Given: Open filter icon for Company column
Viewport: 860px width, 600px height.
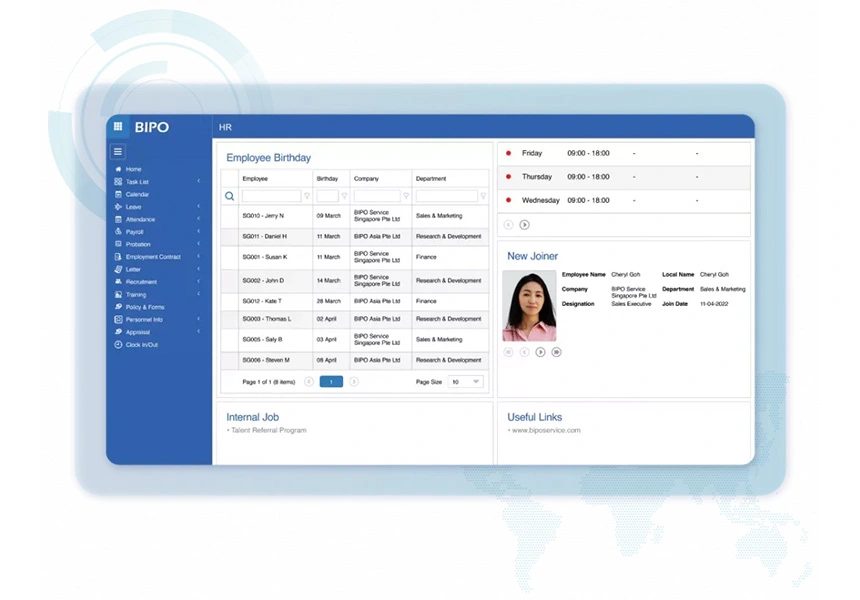Looking at the screenshot, I should click(407, 197).
